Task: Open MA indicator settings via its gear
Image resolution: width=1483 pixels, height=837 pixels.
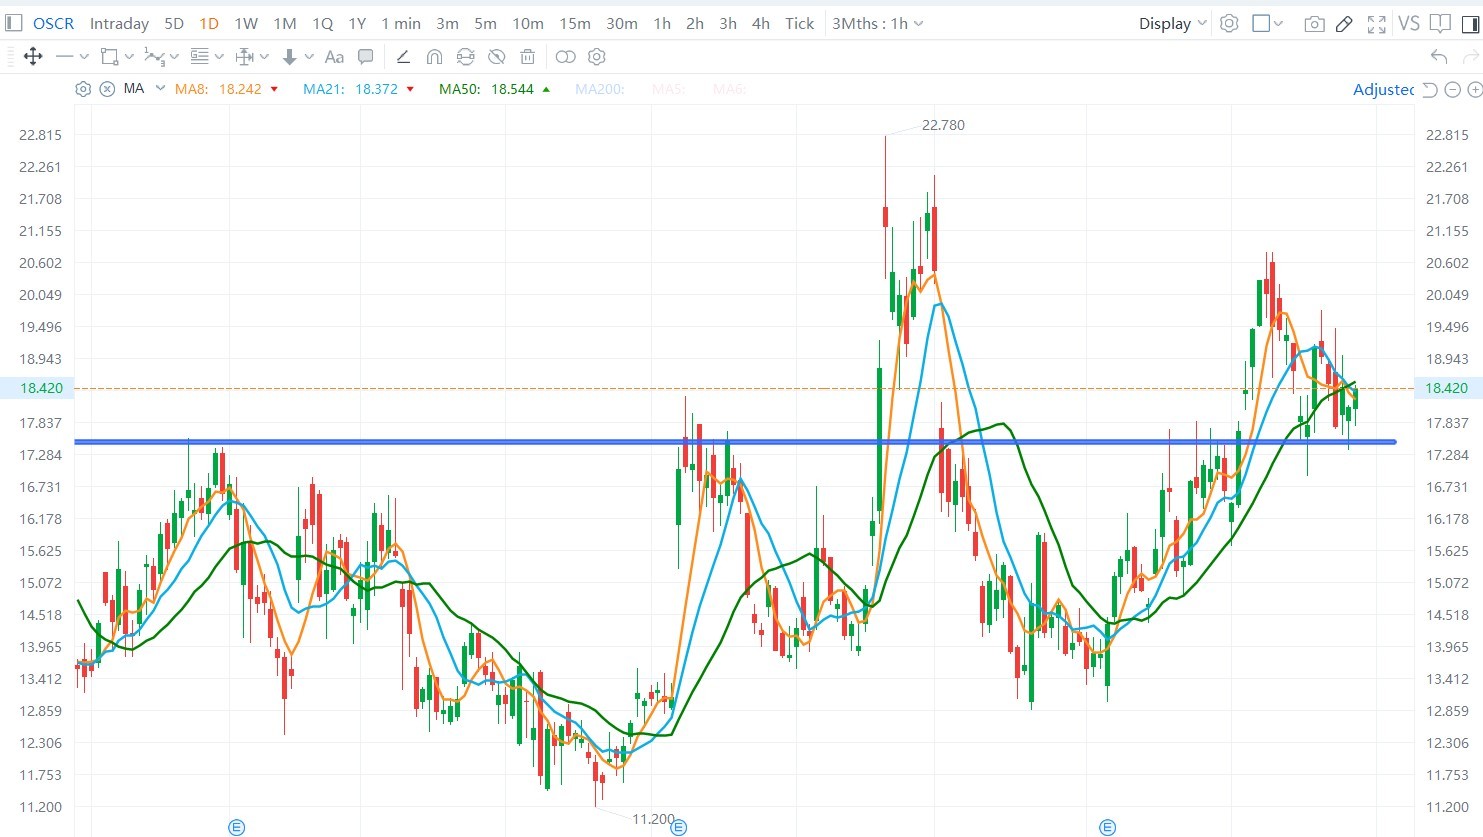Action: tap(83, 89)
